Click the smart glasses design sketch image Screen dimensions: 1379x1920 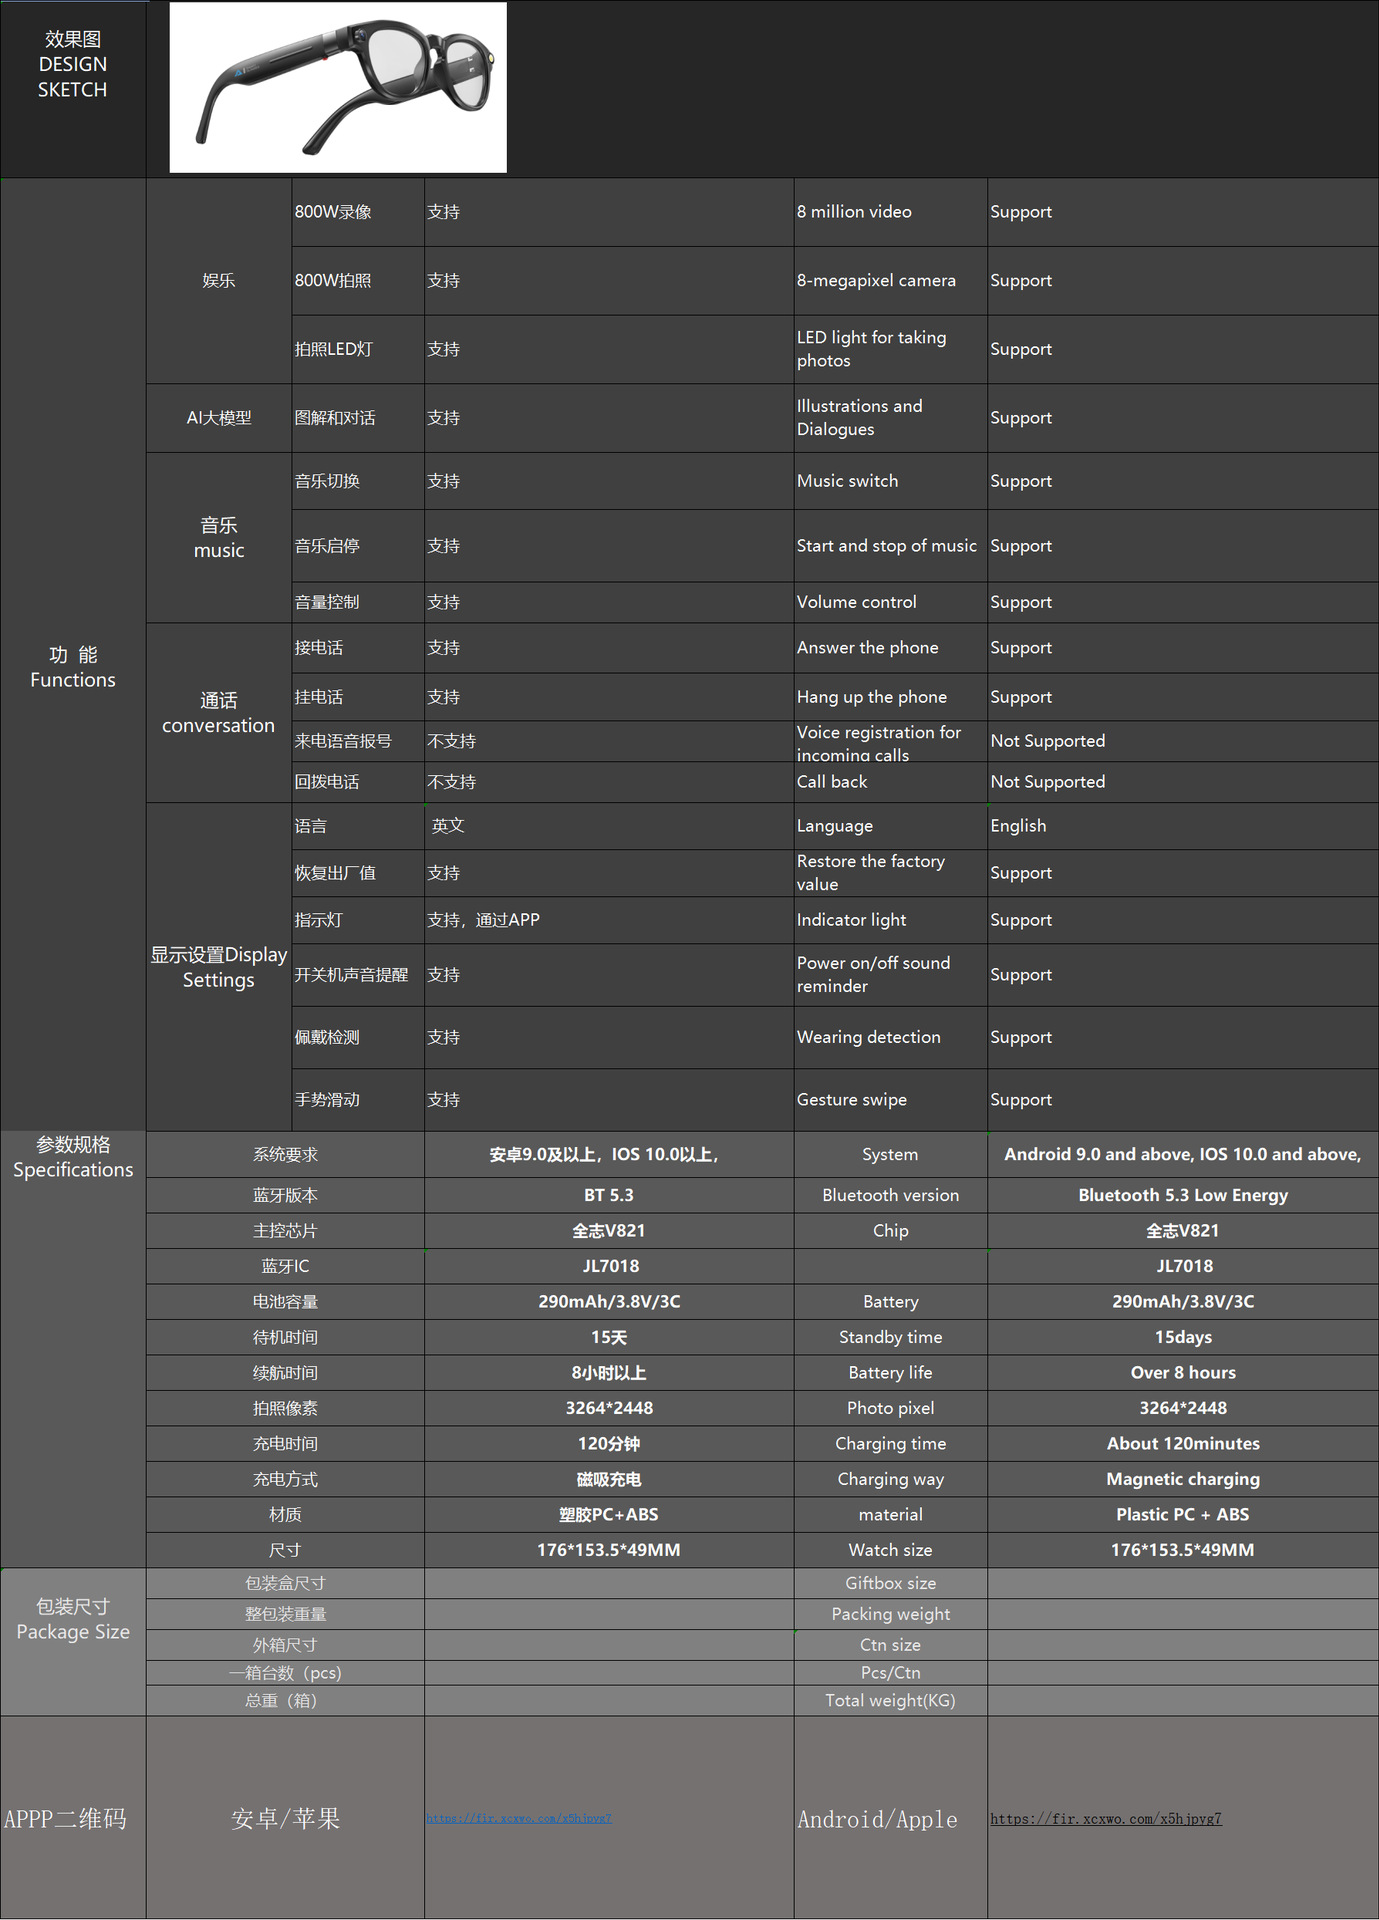click(x=338, y=88)
